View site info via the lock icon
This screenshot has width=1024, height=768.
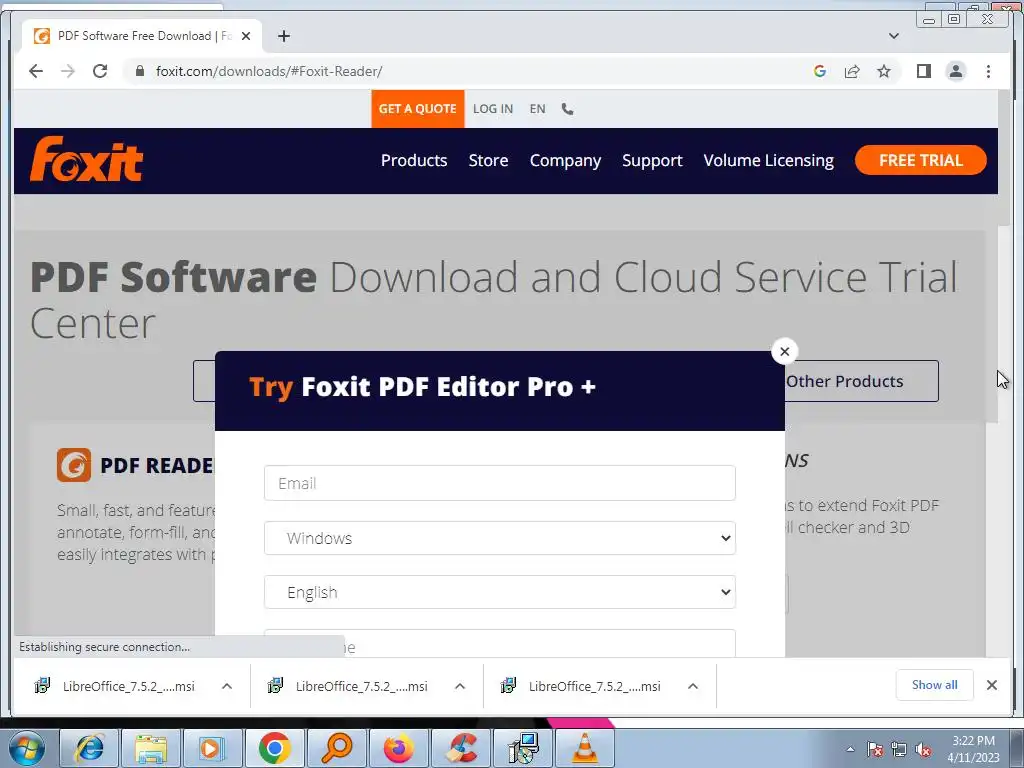(x=140, y=71)
